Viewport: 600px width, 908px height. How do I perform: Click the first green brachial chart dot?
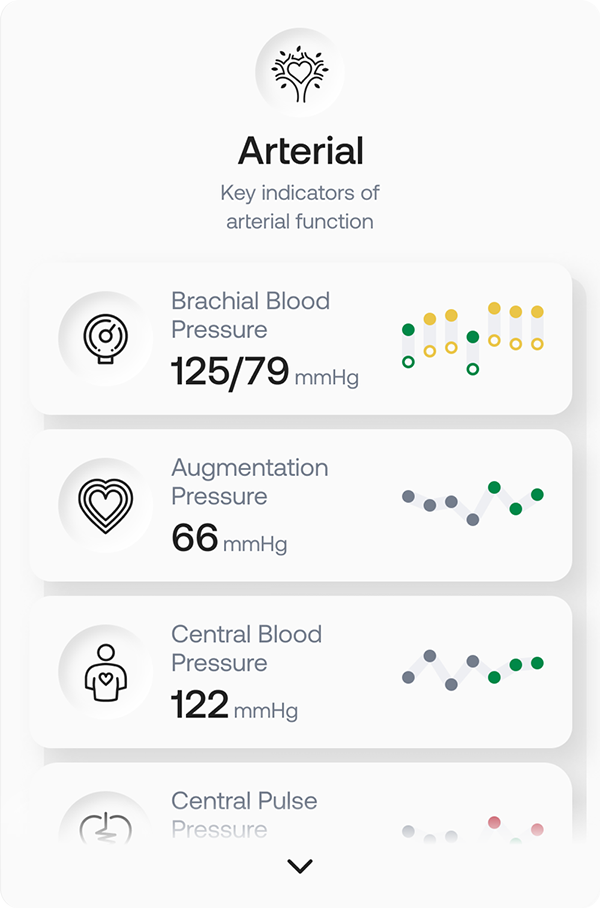pos(408,329)
